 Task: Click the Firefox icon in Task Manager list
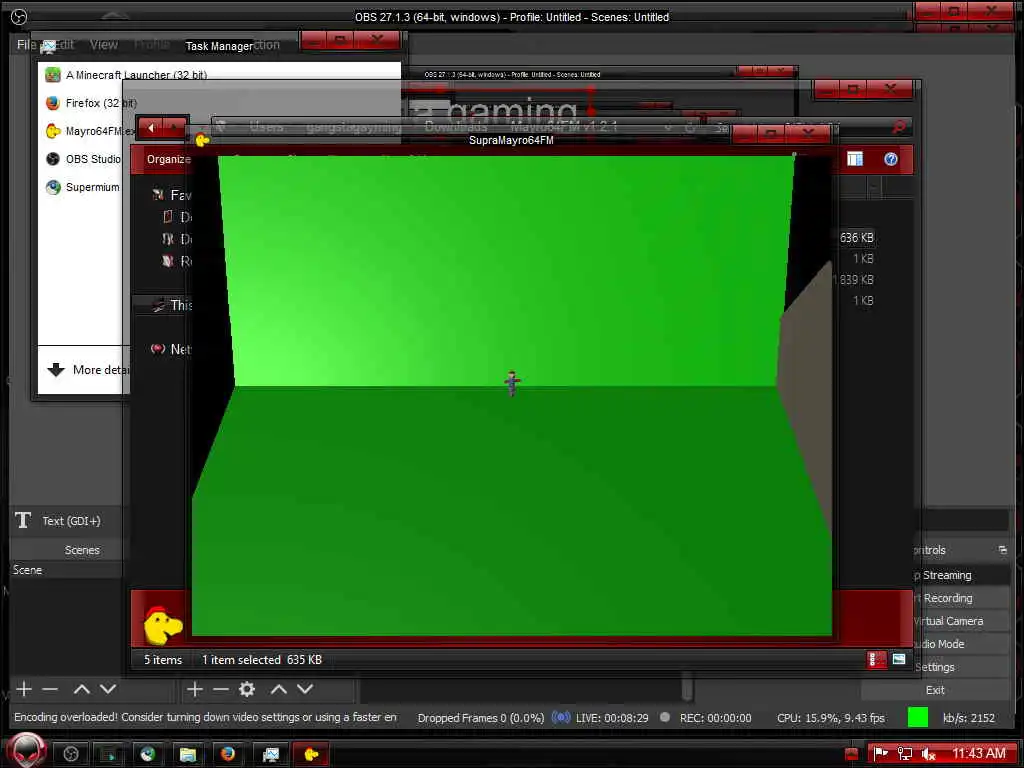click(53, 103)
